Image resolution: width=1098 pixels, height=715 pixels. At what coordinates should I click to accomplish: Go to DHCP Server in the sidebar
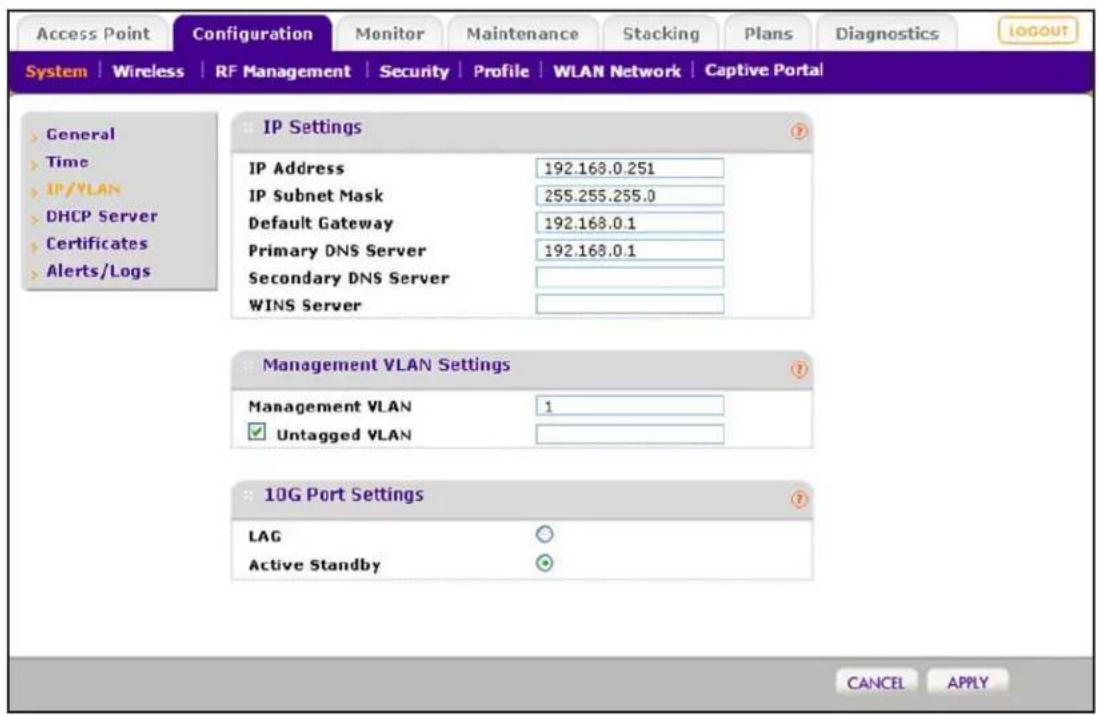click(102, 216)
